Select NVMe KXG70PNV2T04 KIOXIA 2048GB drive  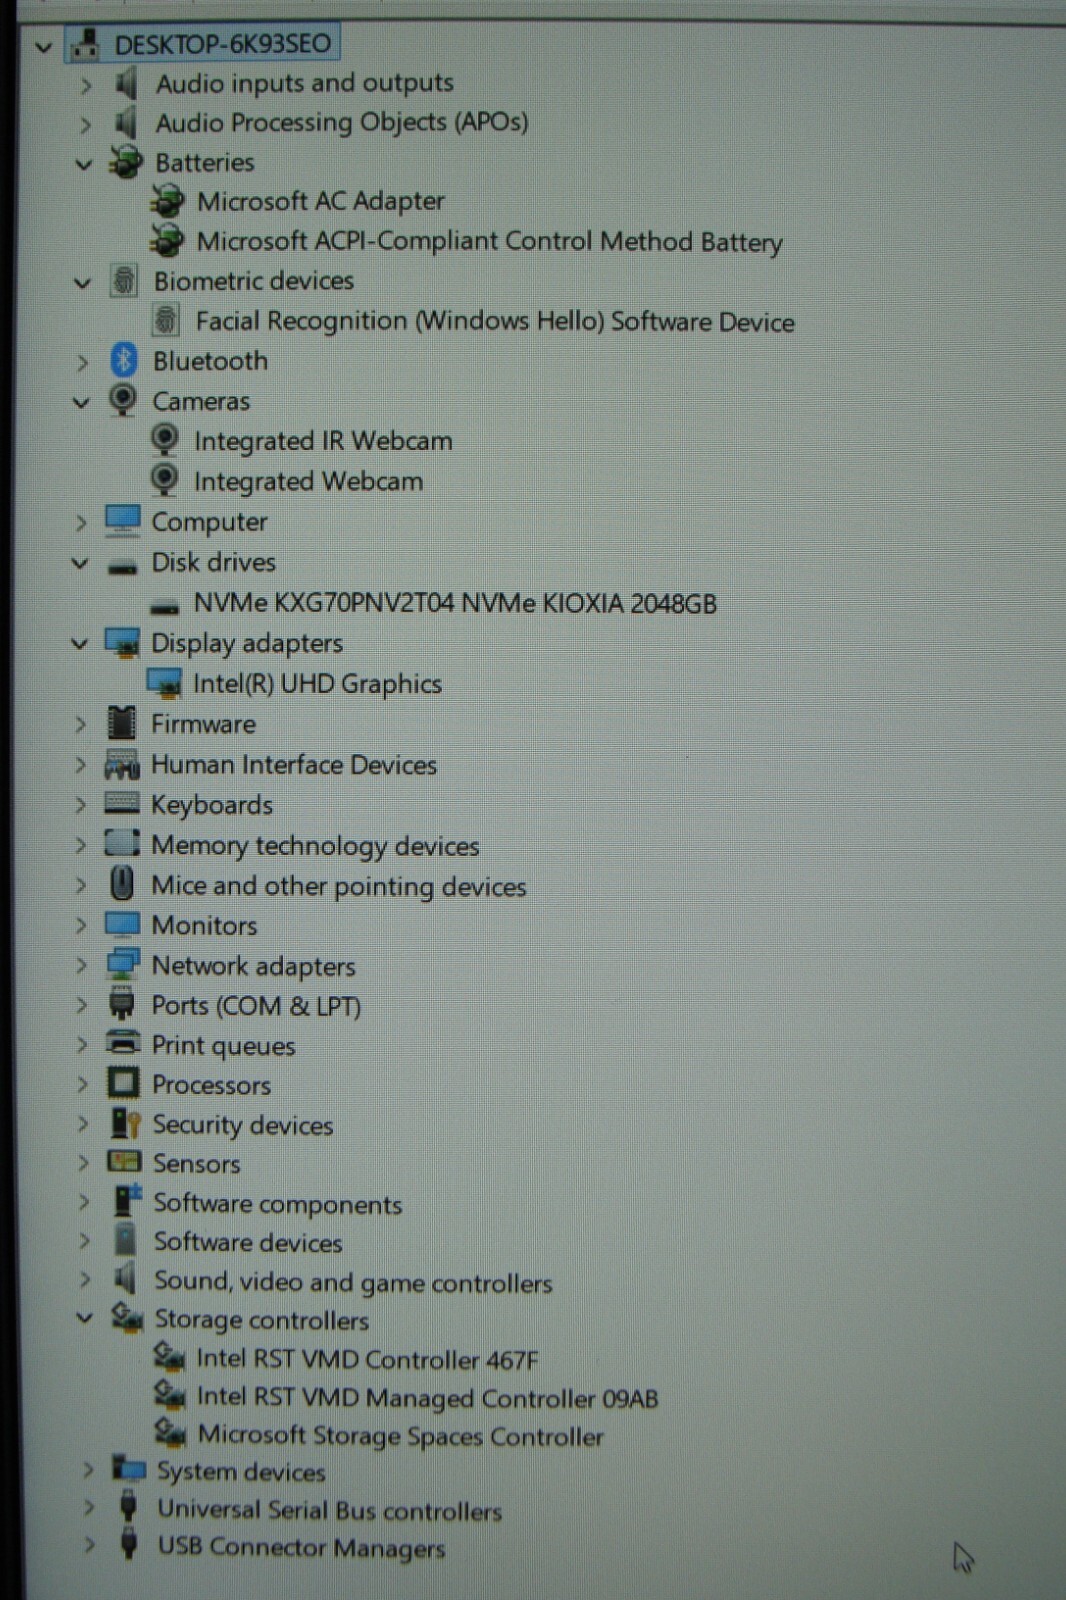coord(455,603)
